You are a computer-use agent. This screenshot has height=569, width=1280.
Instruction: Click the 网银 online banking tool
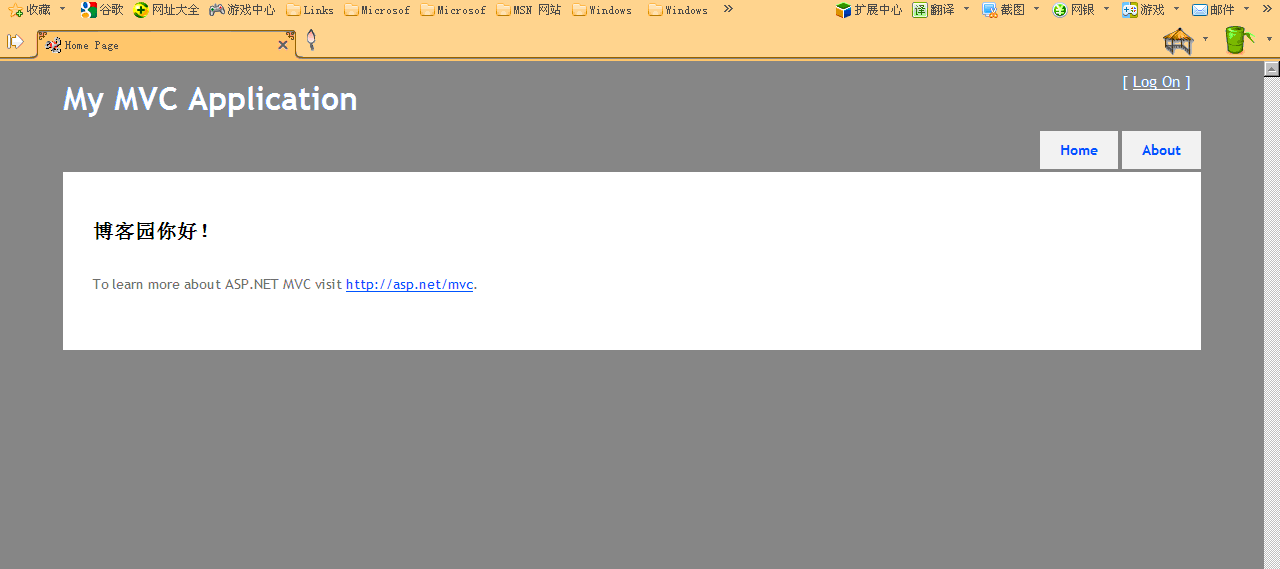[1074, 10]
